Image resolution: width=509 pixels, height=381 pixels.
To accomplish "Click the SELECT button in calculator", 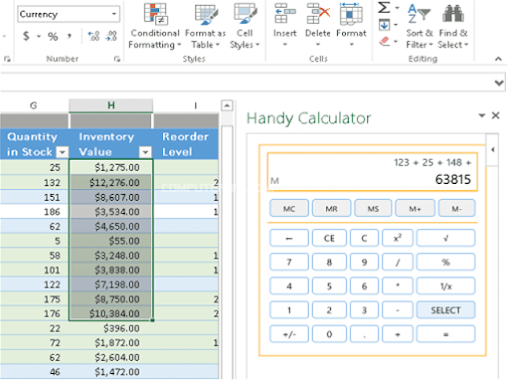I will point(446,310).
